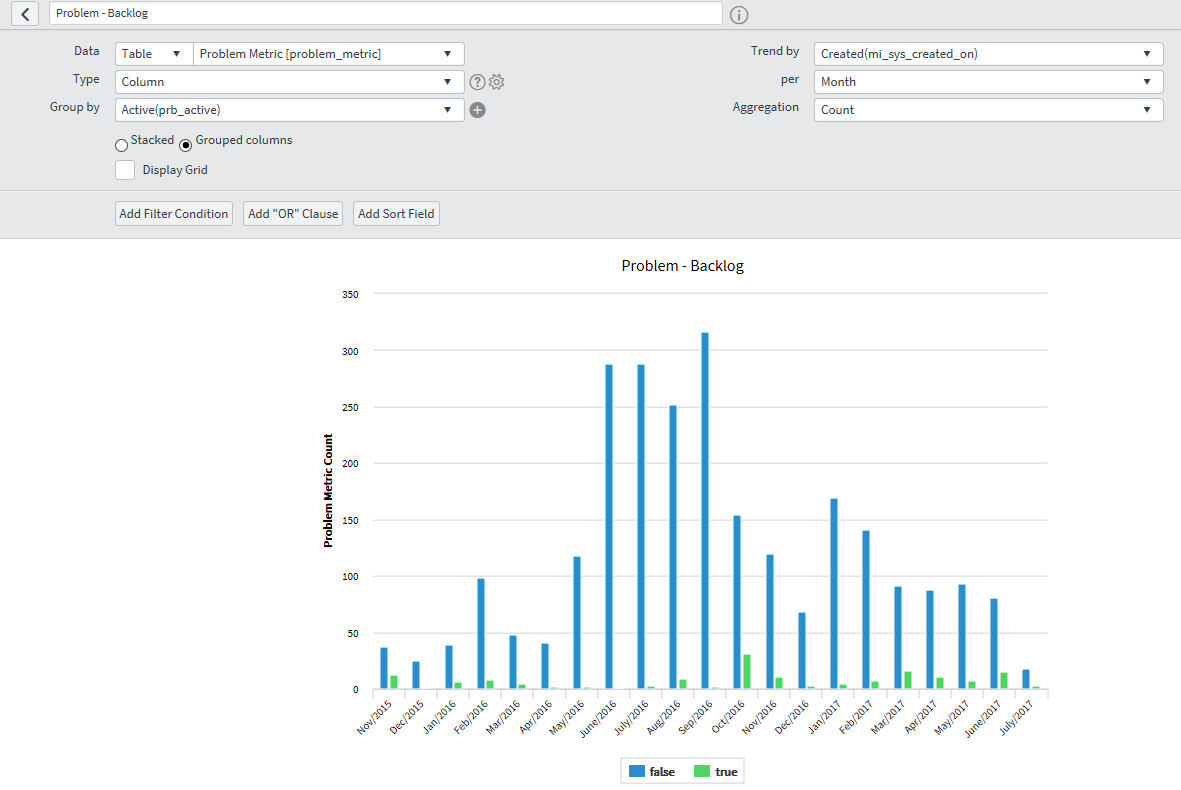The image size is (1181, 790).
Task: Expand the Problem Metric table dropdown
Action: coord(328,54)
